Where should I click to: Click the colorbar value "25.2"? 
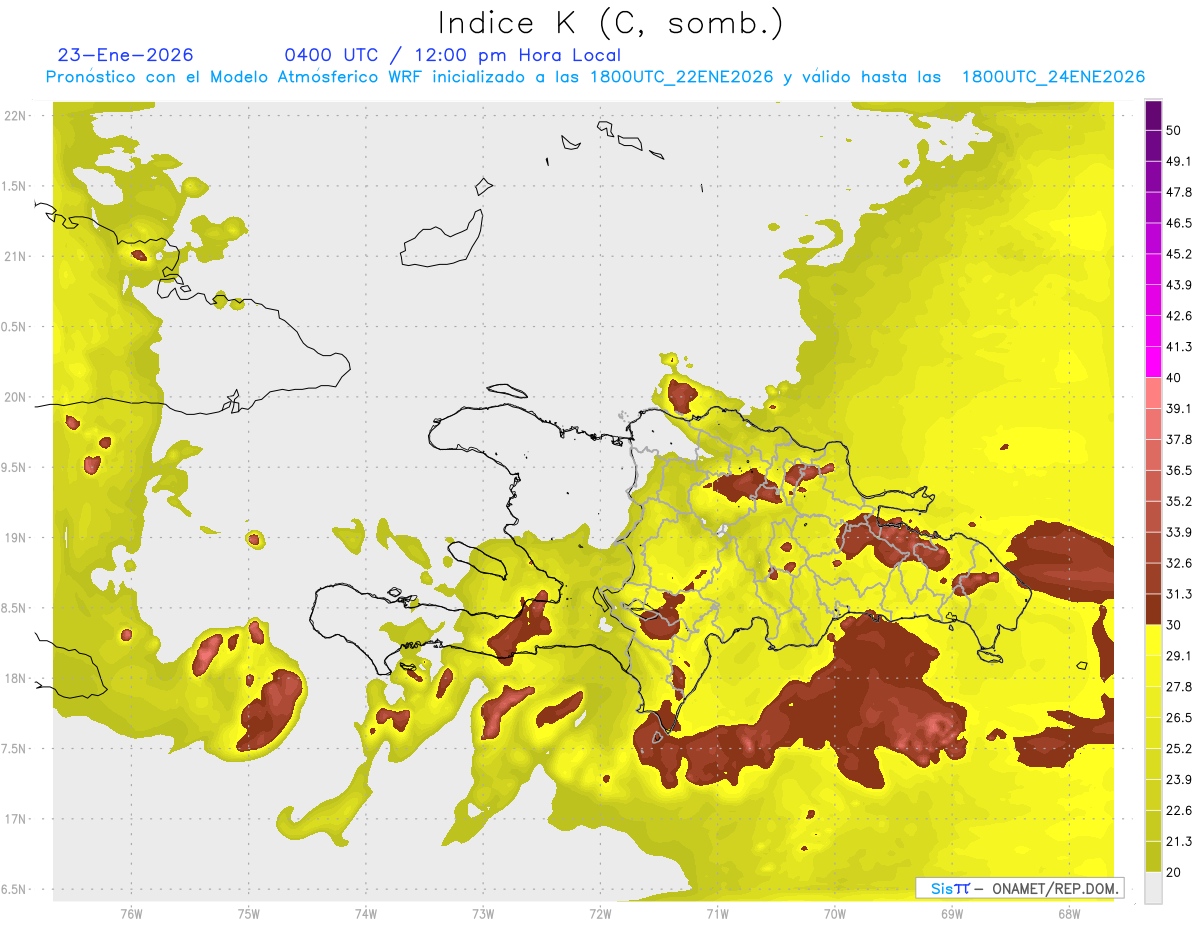pyautogui.click(x=1179, y=748)
